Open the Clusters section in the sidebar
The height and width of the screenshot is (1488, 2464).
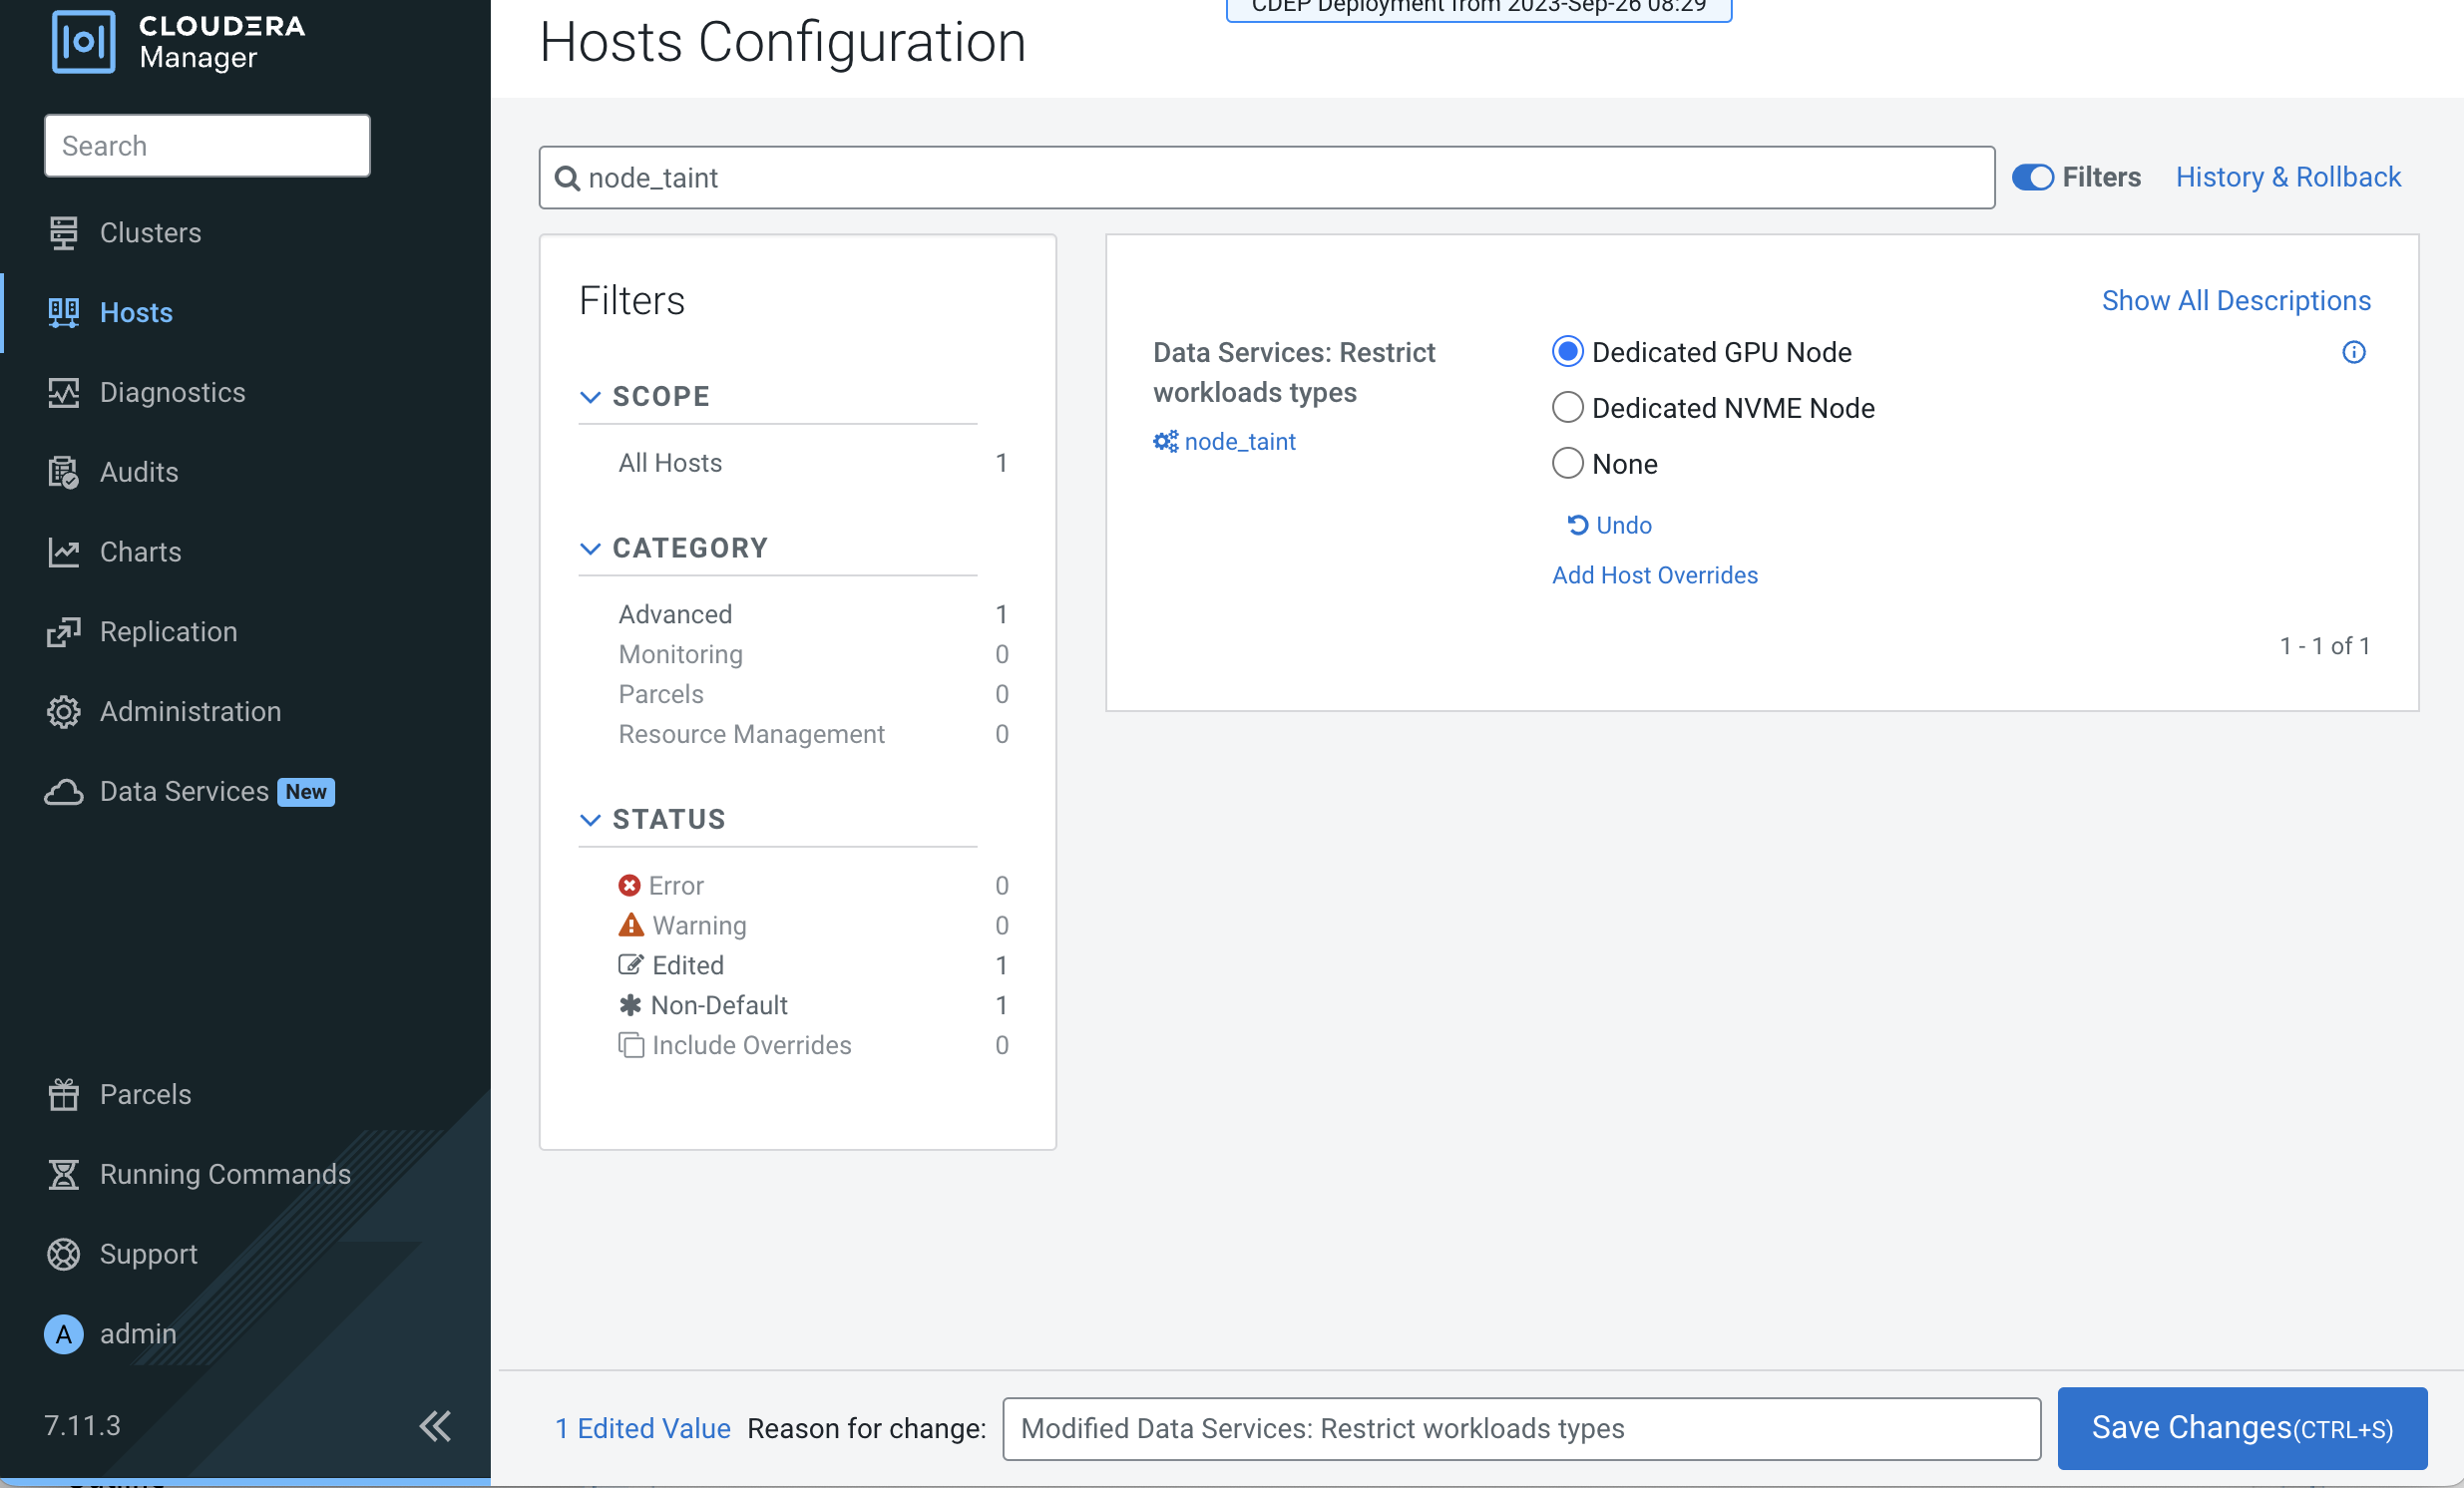coord(151,232)
